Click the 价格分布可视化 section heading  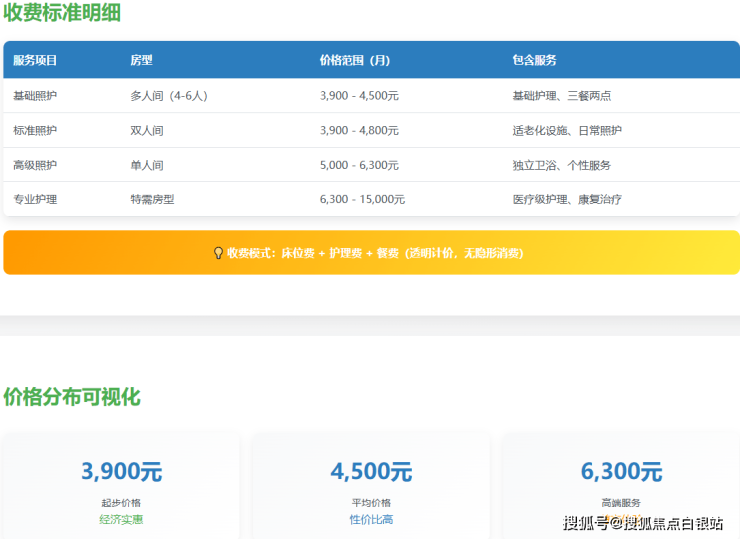tap(72, 397)
